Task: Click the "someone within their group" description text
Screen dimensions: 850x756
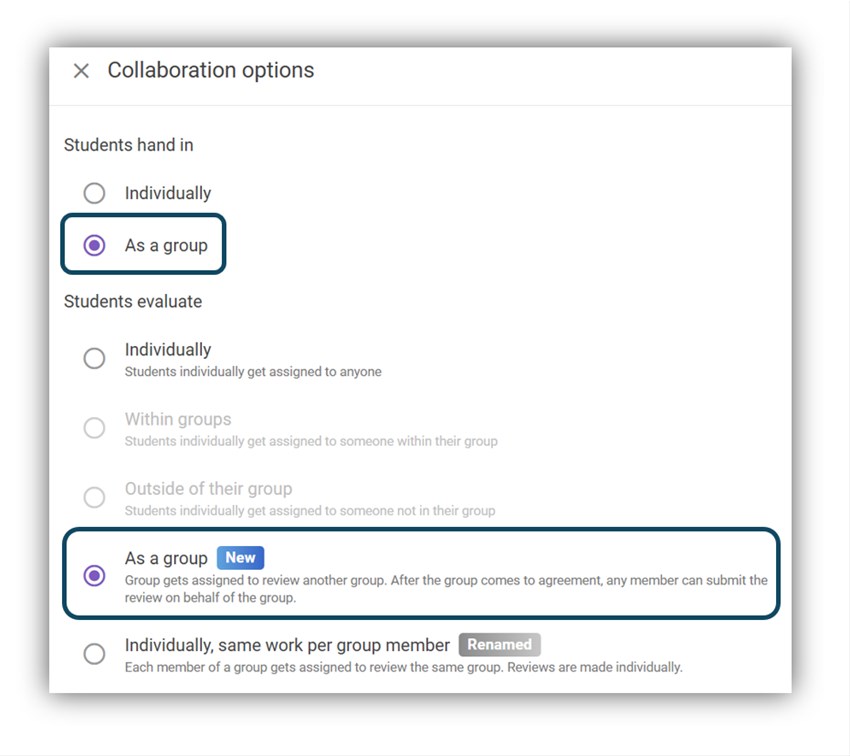Action: pos(311,441)
